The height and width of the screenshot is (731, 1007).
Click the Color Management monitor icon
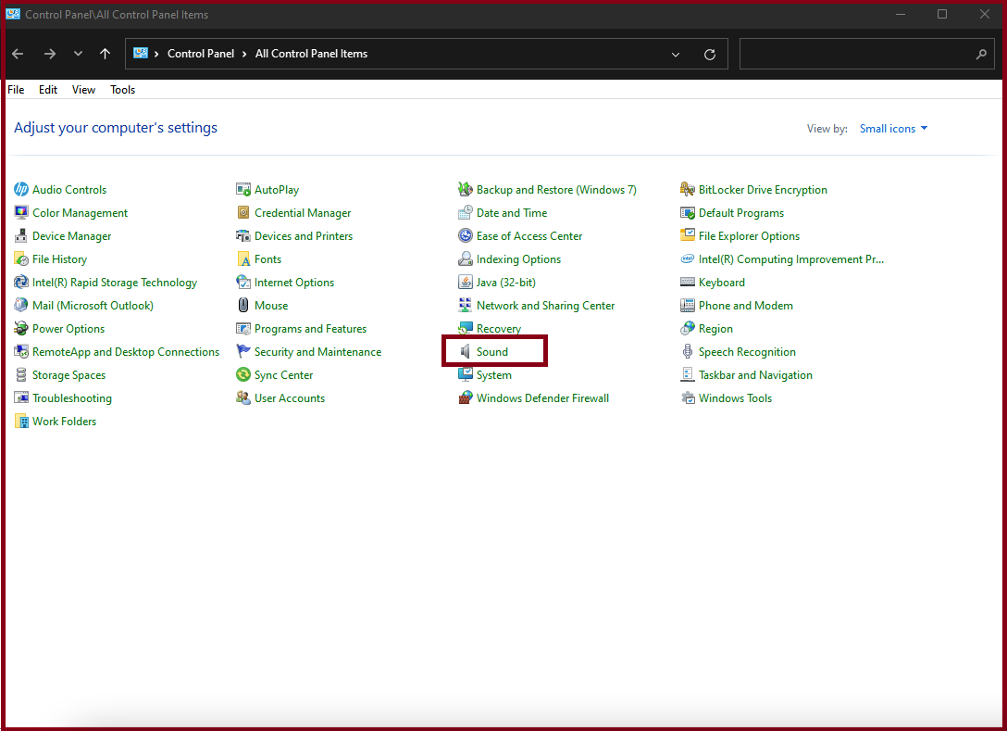point(21,213)
